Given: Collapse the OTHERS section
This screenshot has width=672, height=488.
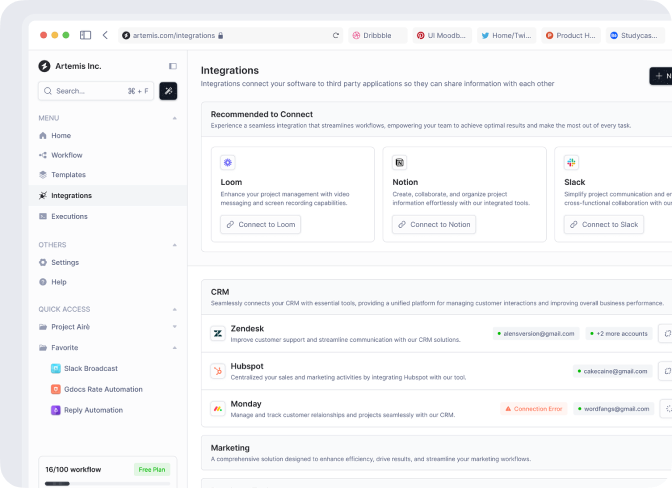Looking at the screenshot, I should coord(174,245).
